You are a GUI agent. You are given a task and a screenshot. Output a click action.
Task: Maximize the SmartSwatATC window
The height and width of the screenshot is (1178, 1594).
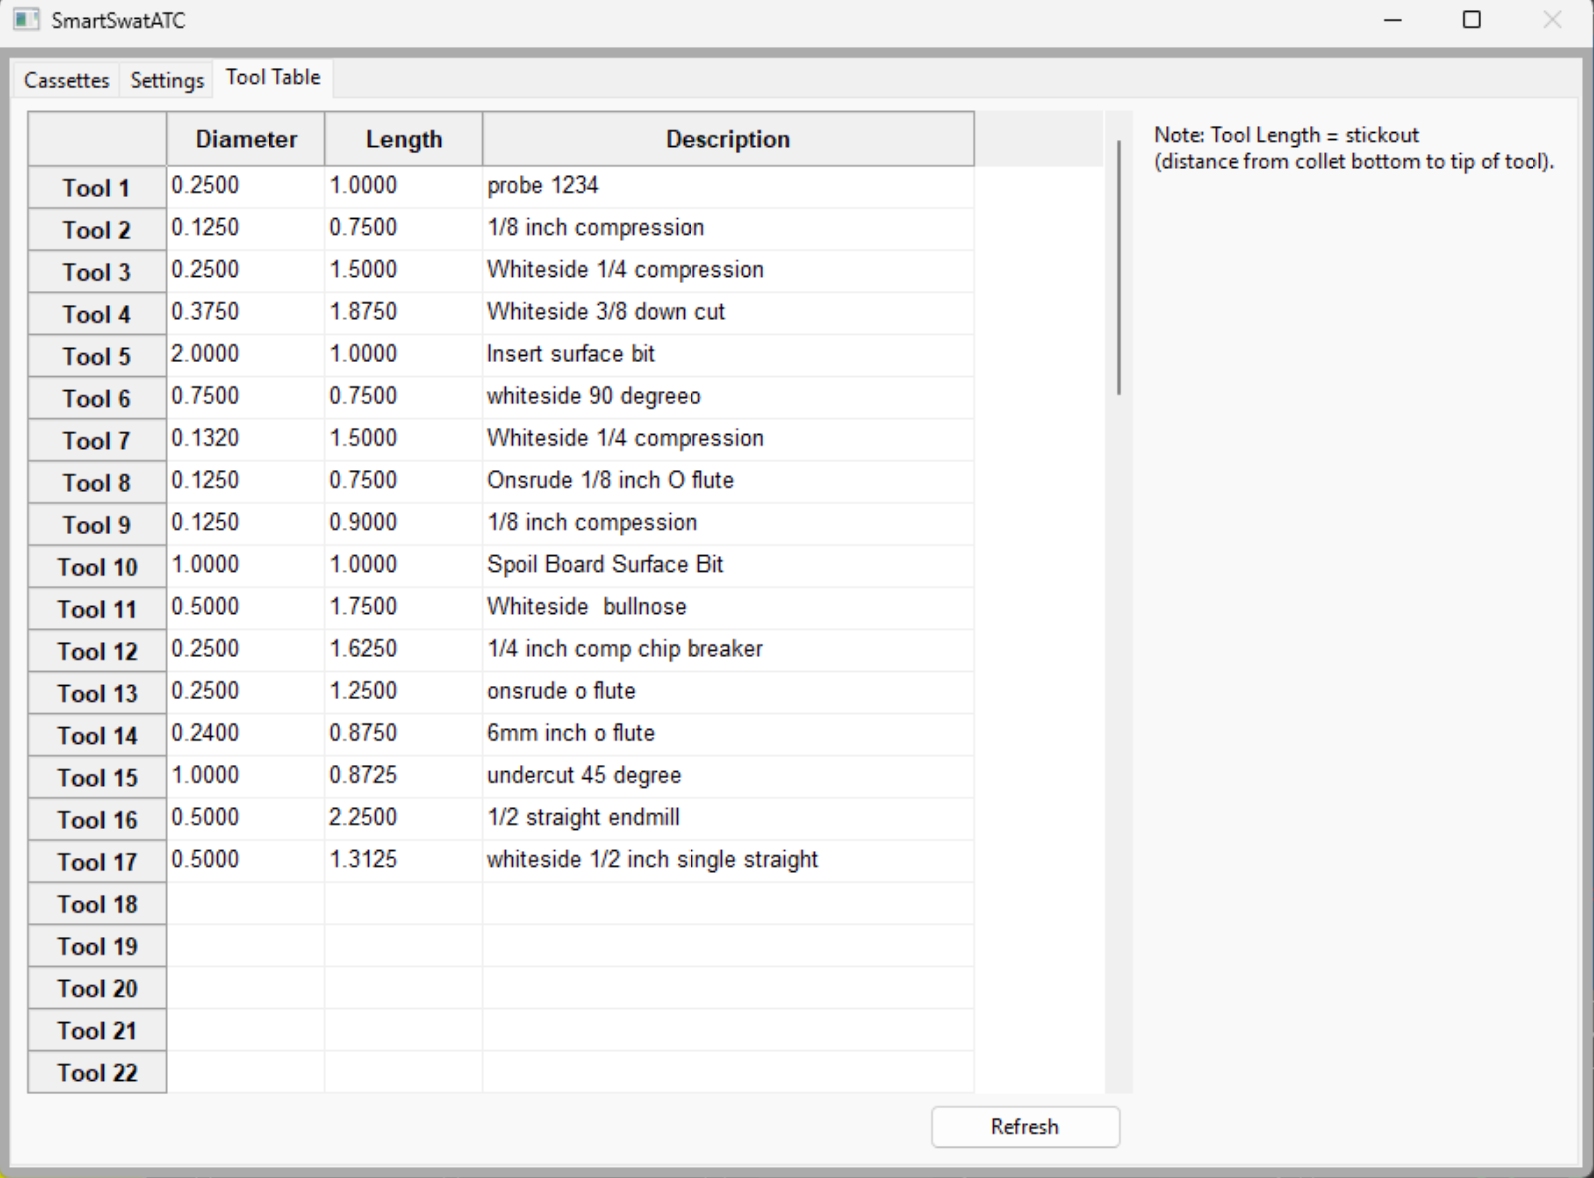coord(1471,20)
